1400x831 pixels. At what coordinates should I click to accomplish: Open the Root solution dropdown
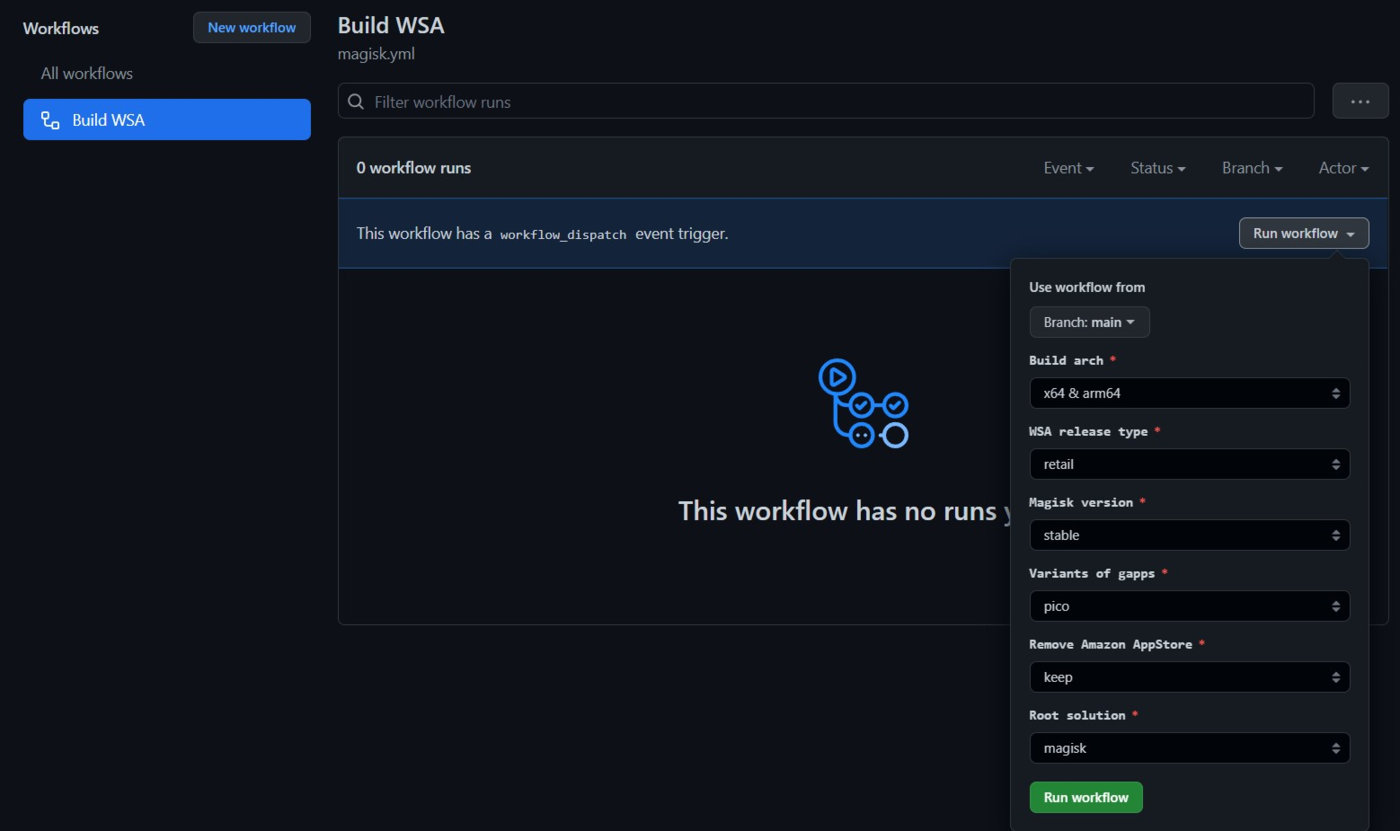[1190, 748]
